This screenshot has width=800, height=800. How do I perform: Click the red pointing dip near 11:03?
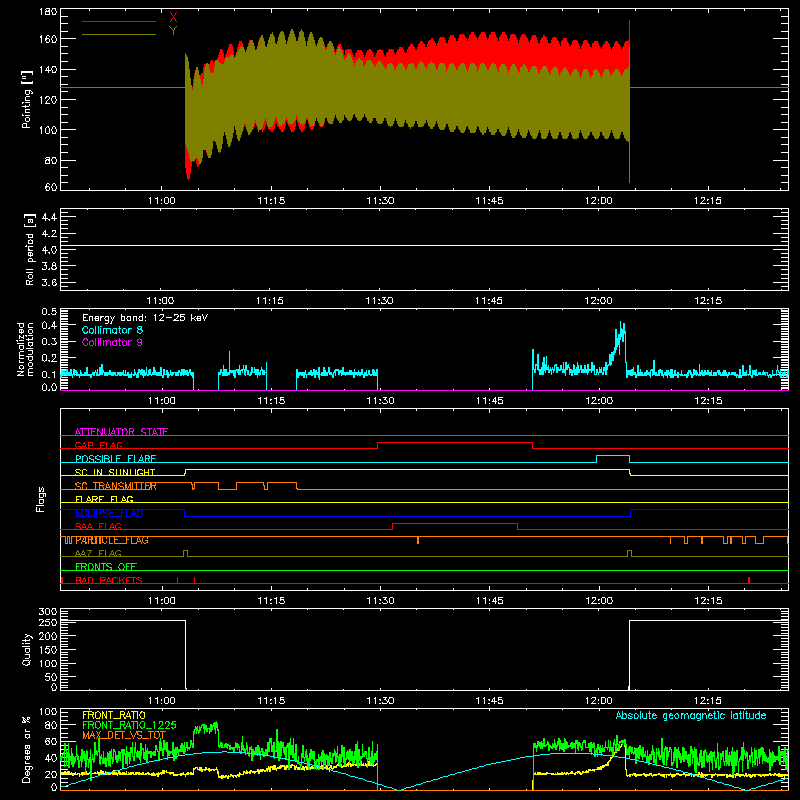188,166
